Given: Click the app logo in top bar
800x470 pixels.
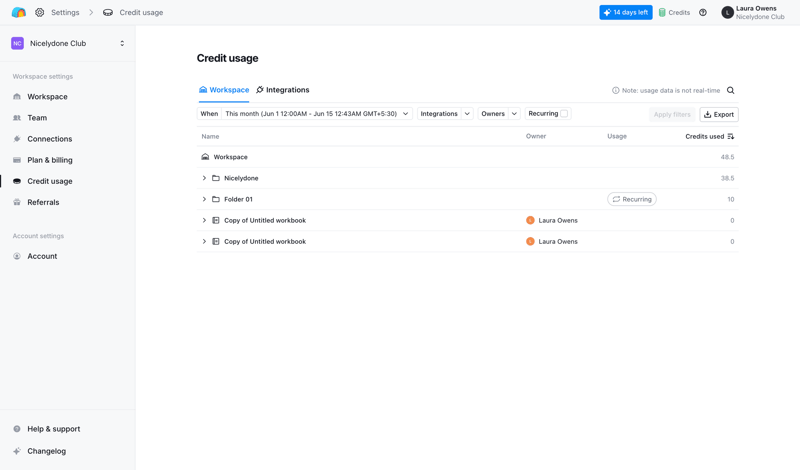Looking at the screenshot, I should pos(18,12).
